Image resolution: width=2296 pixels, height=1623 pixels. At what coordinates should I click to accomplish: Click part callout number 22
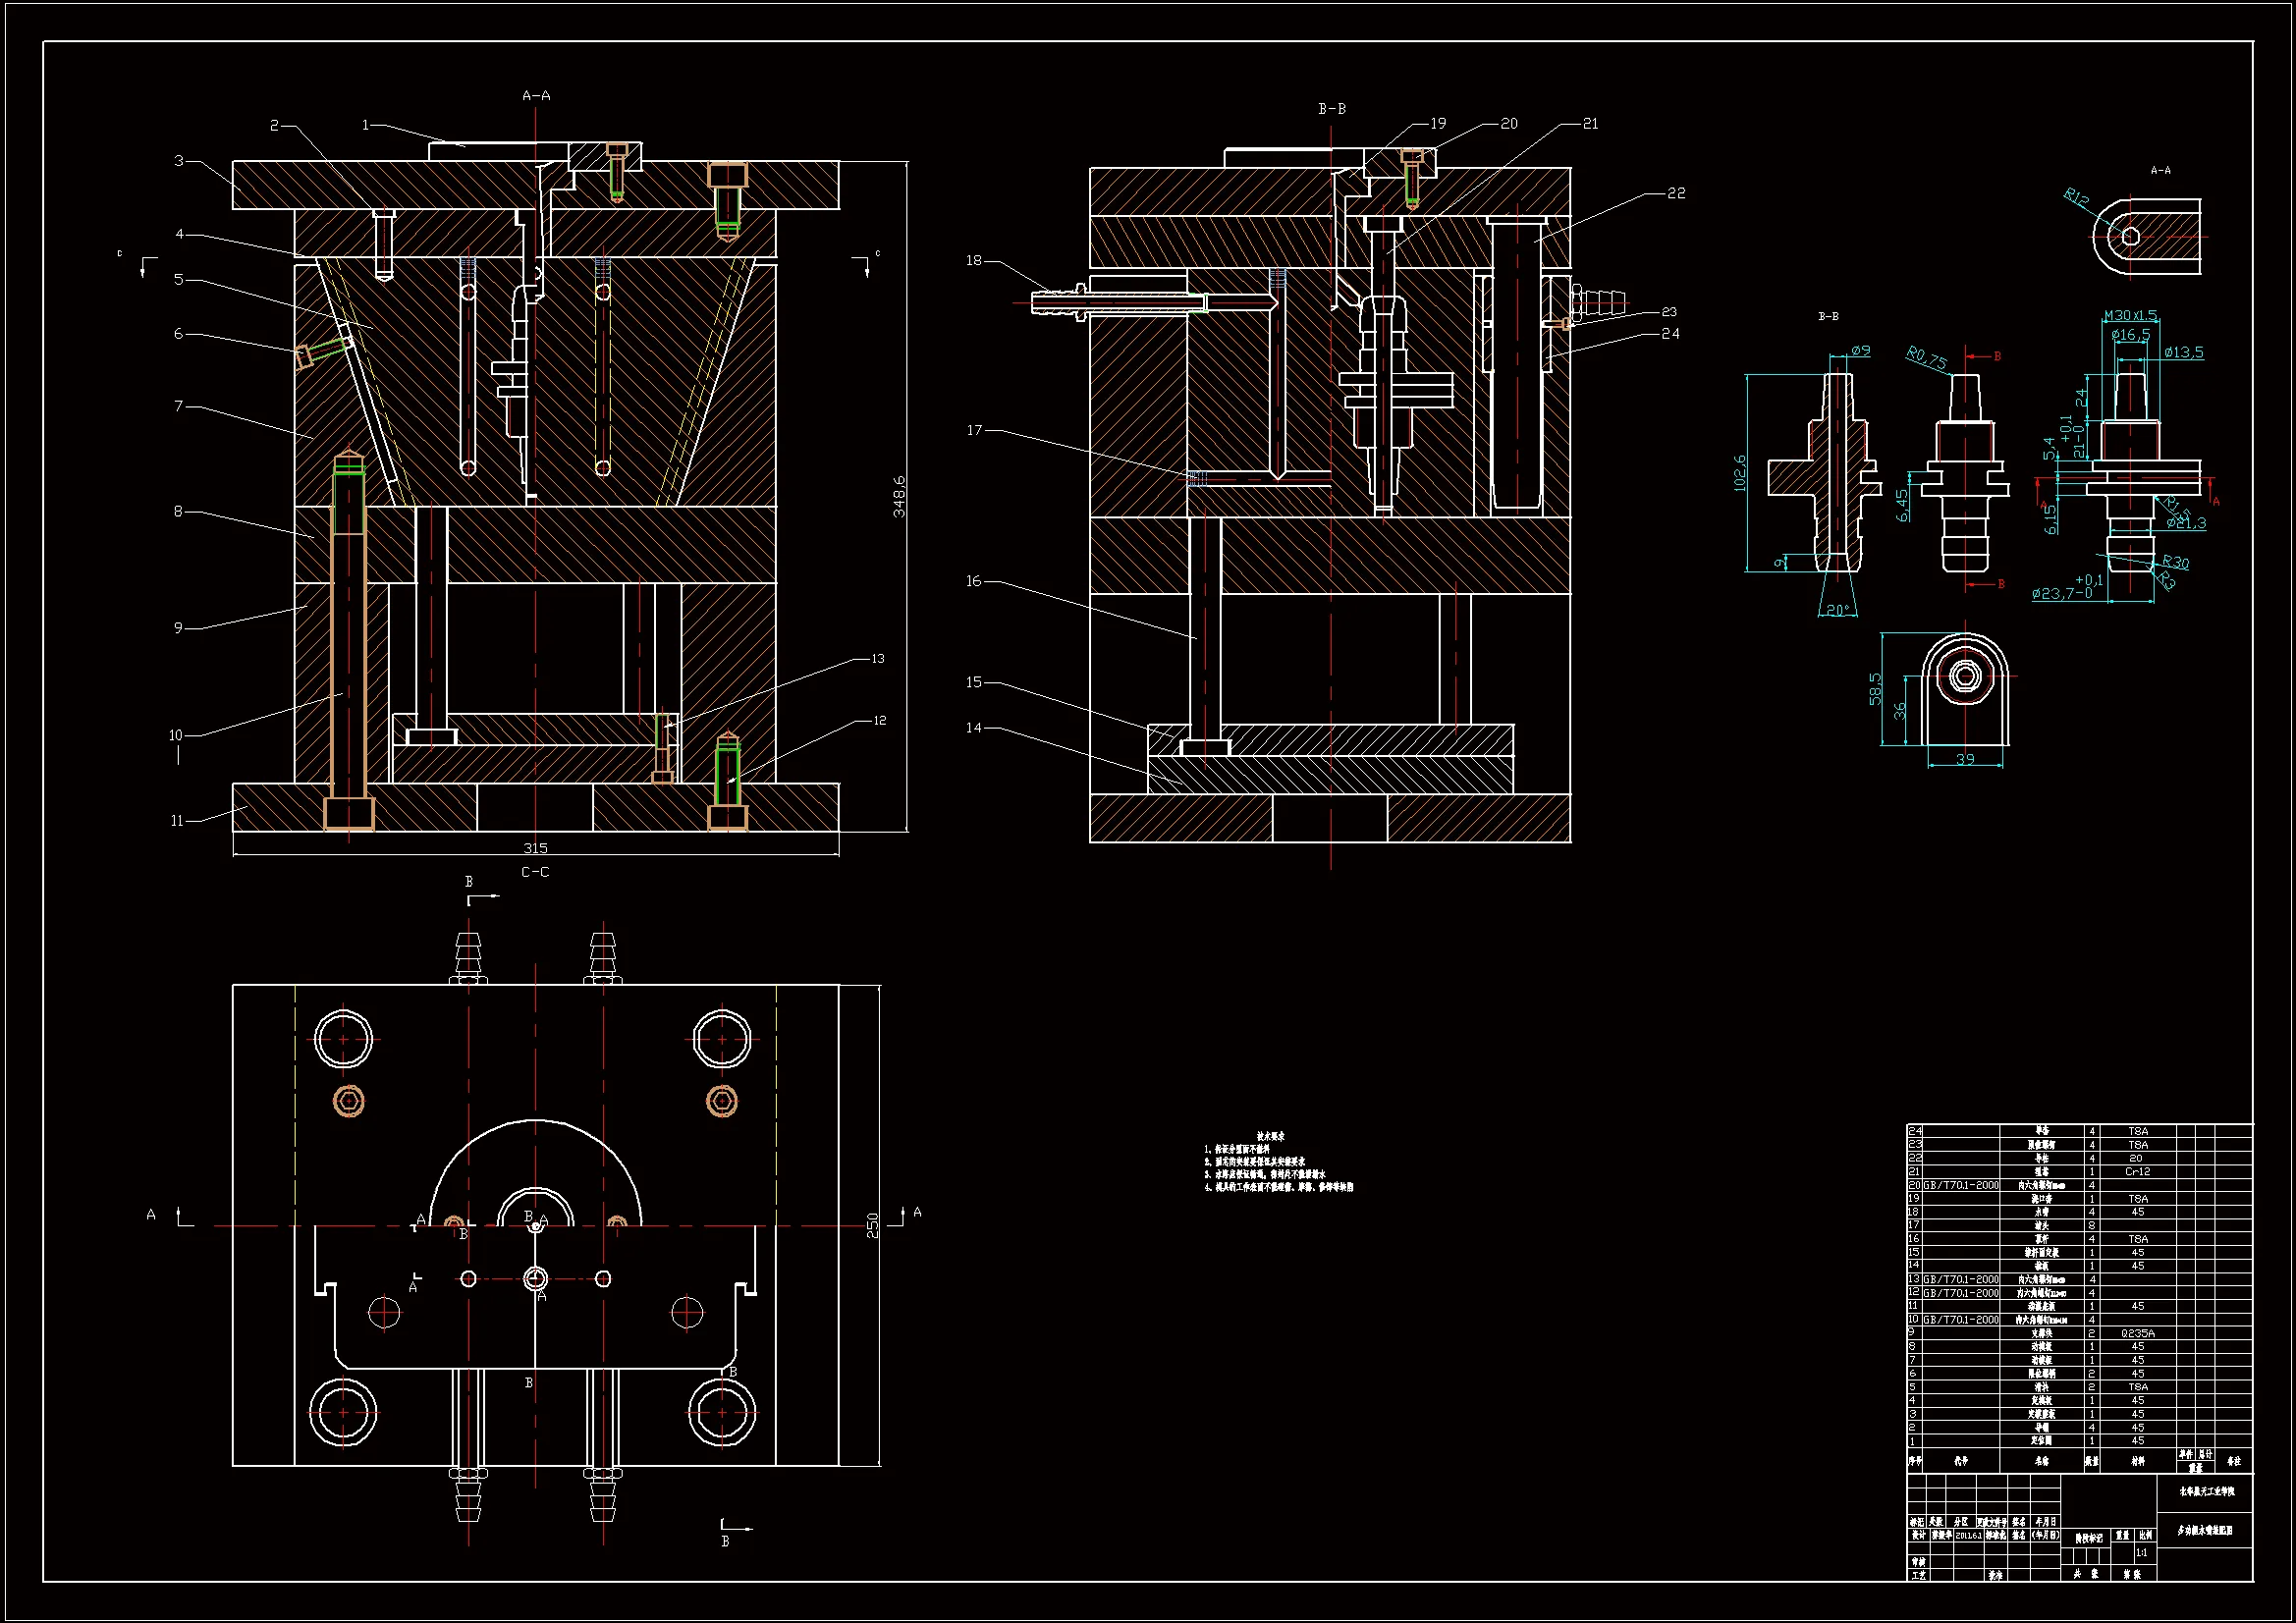1676,193
